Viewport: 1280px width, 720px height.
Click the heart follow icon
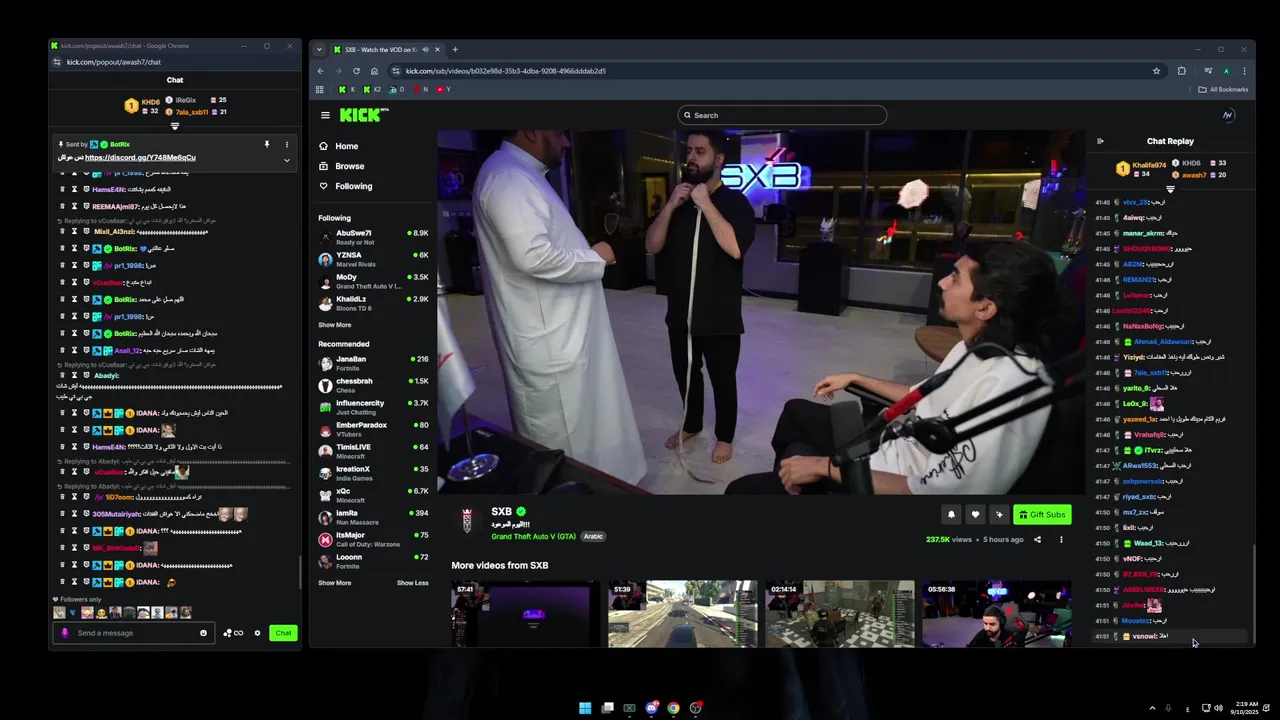975,514
